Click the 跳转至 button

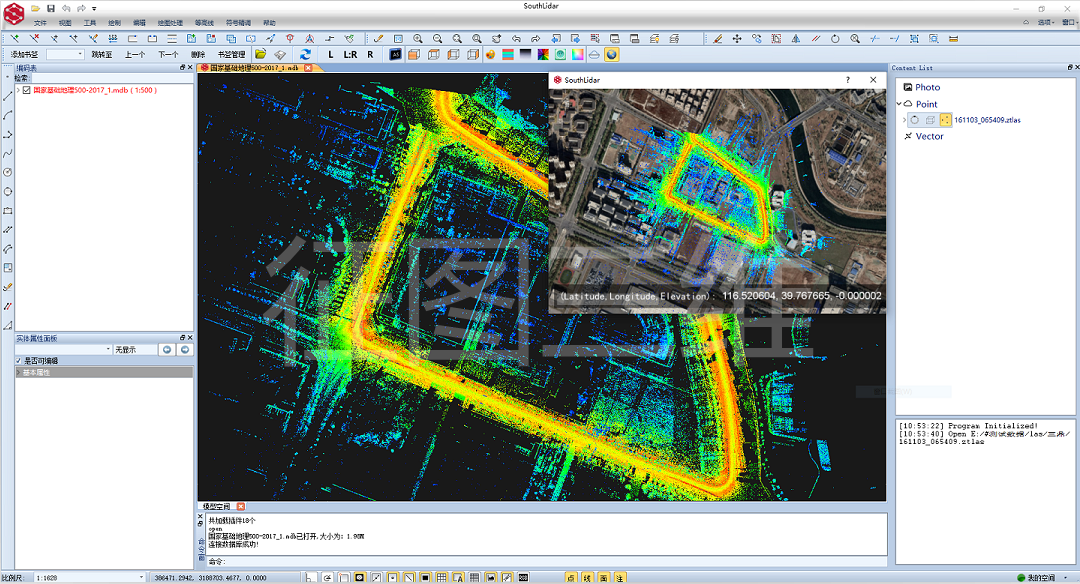click(x=102, y=54)
